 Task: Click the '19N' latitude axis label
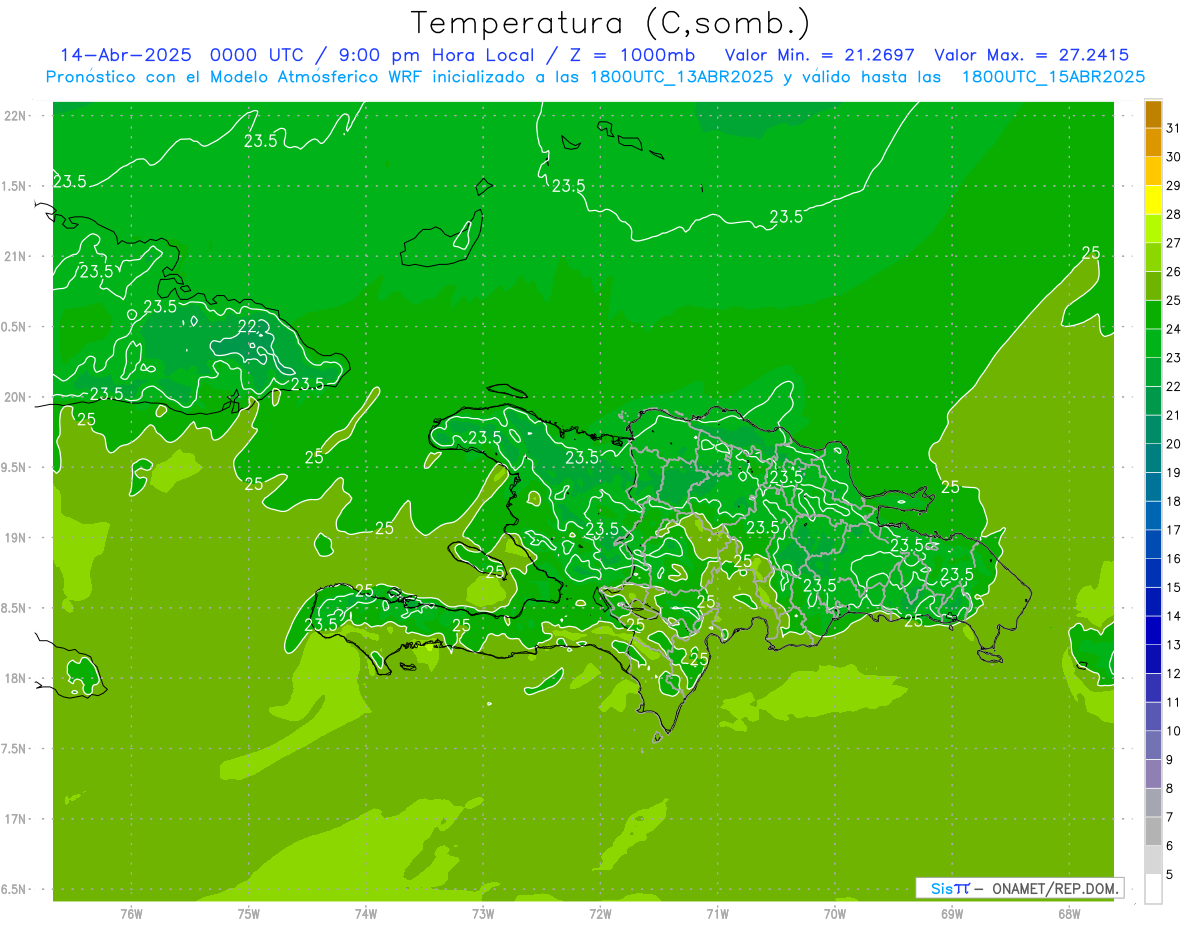[x=16, y=537]
